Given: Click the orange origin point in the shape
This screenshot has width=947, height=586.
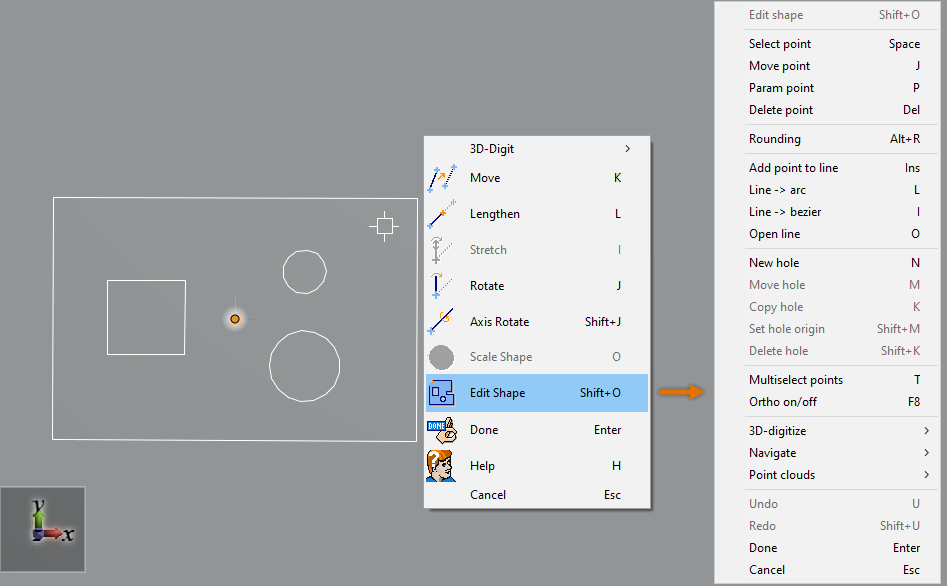Looking at the screenshot, I should [x=235, y=319].
